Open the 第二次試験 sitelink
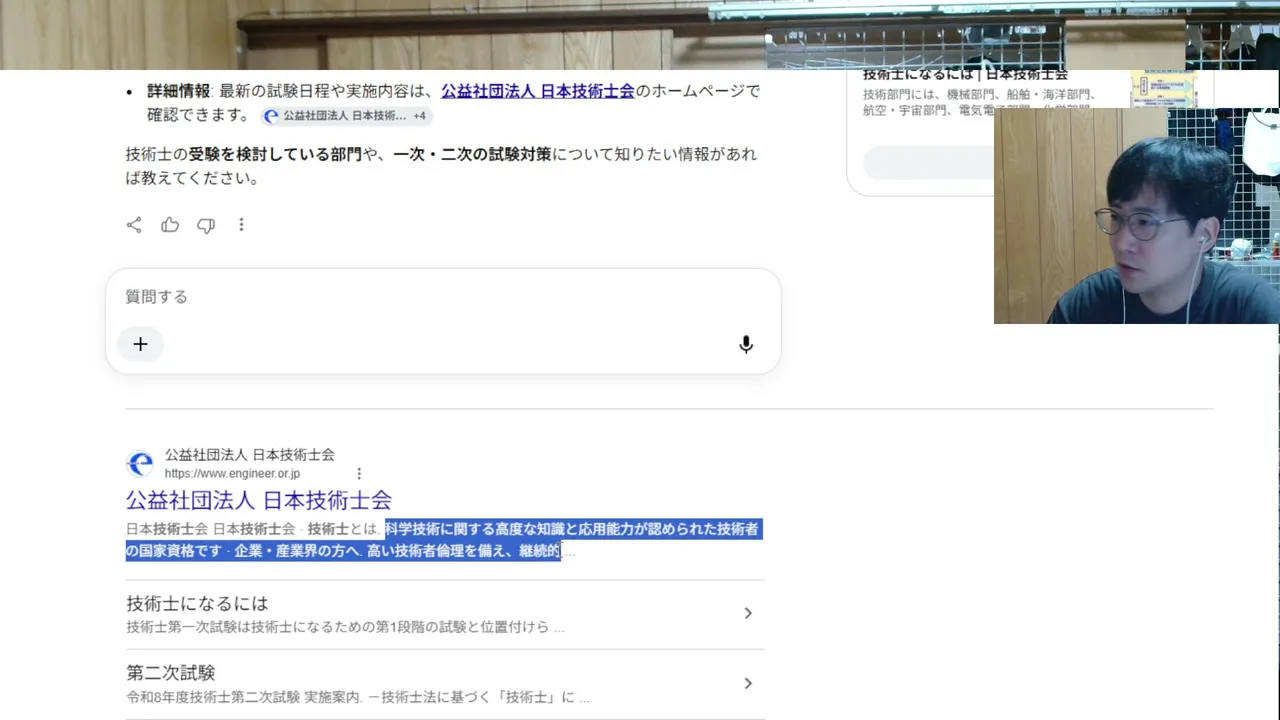This screenshot has height=720, width=1280. point(171,673)
